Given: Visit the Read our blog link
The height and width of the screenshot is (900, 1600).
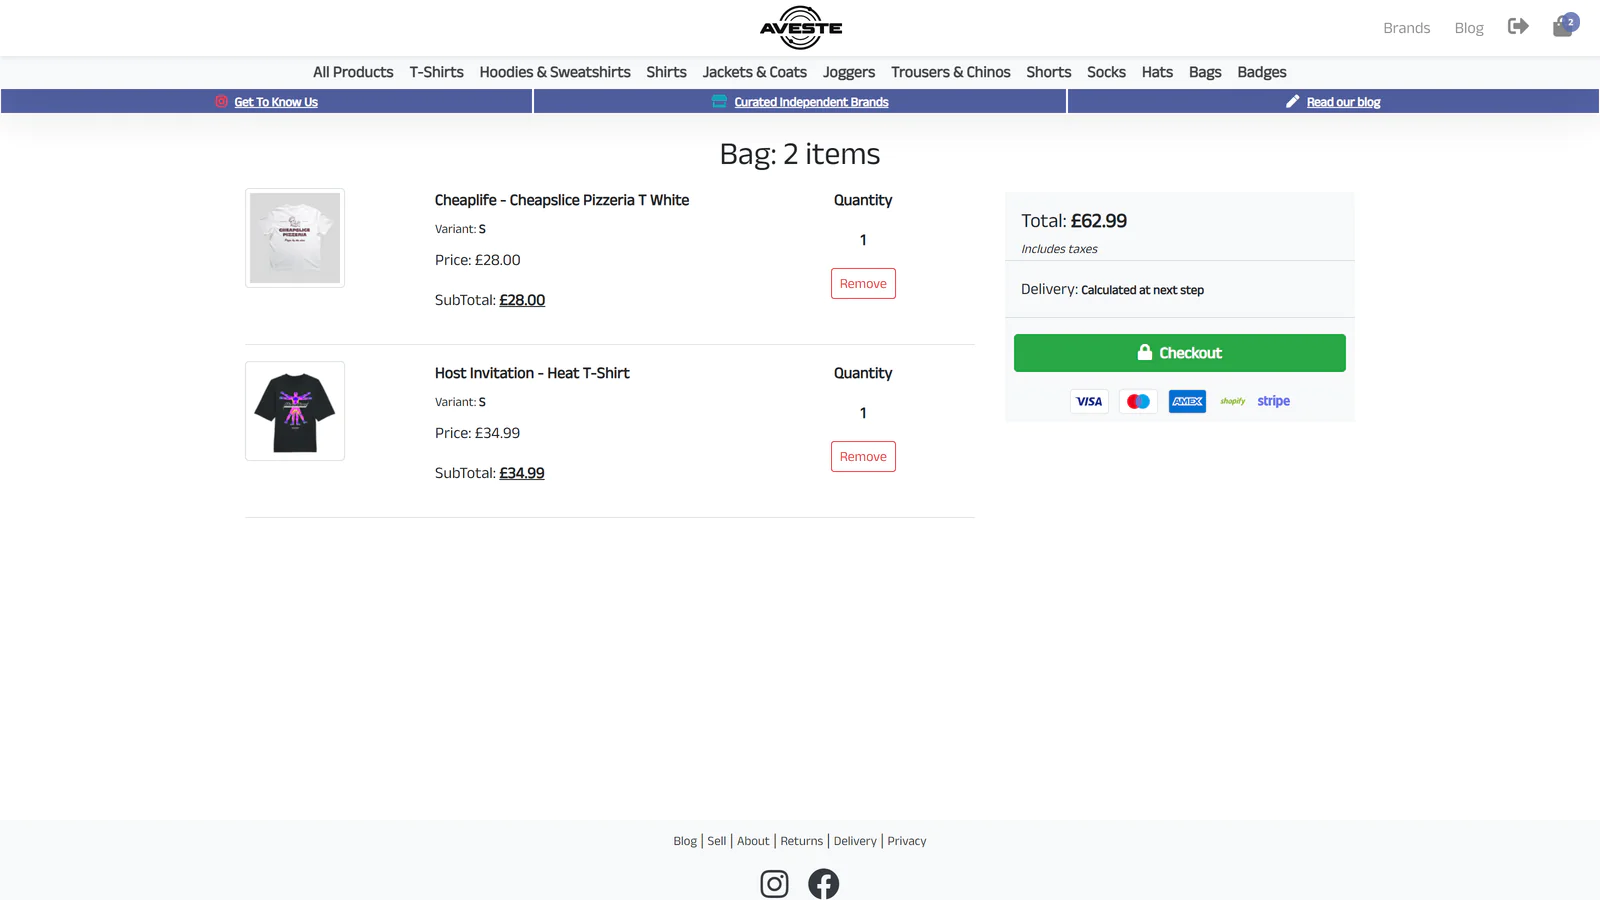Looking at the screenshot, I should [x=1343, y=102].
